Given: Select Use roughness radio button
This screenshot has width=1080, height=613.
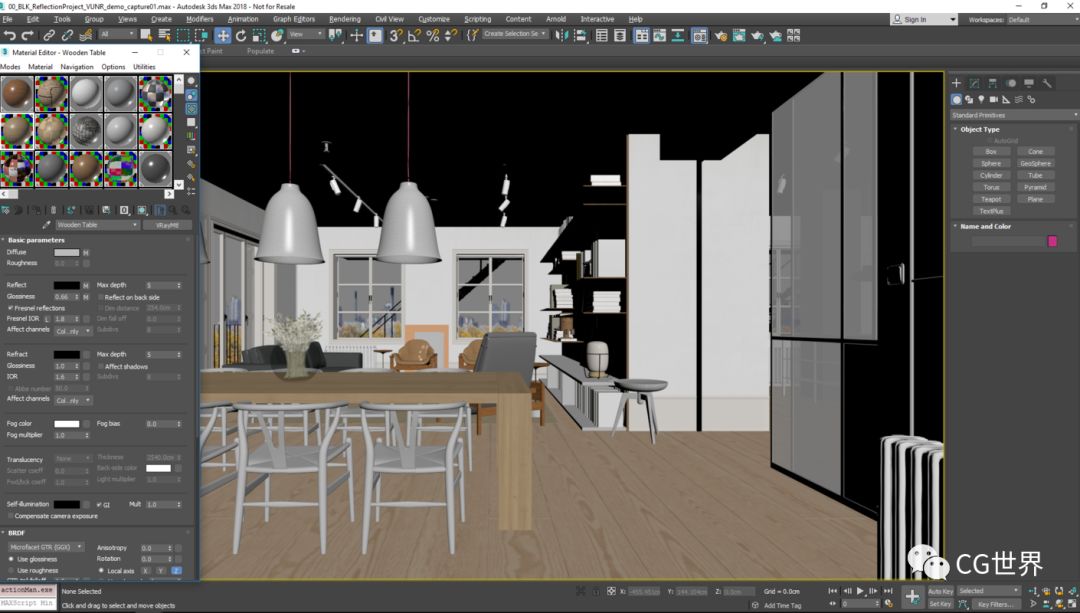Looking at the screenshot, I should (11, 570).
